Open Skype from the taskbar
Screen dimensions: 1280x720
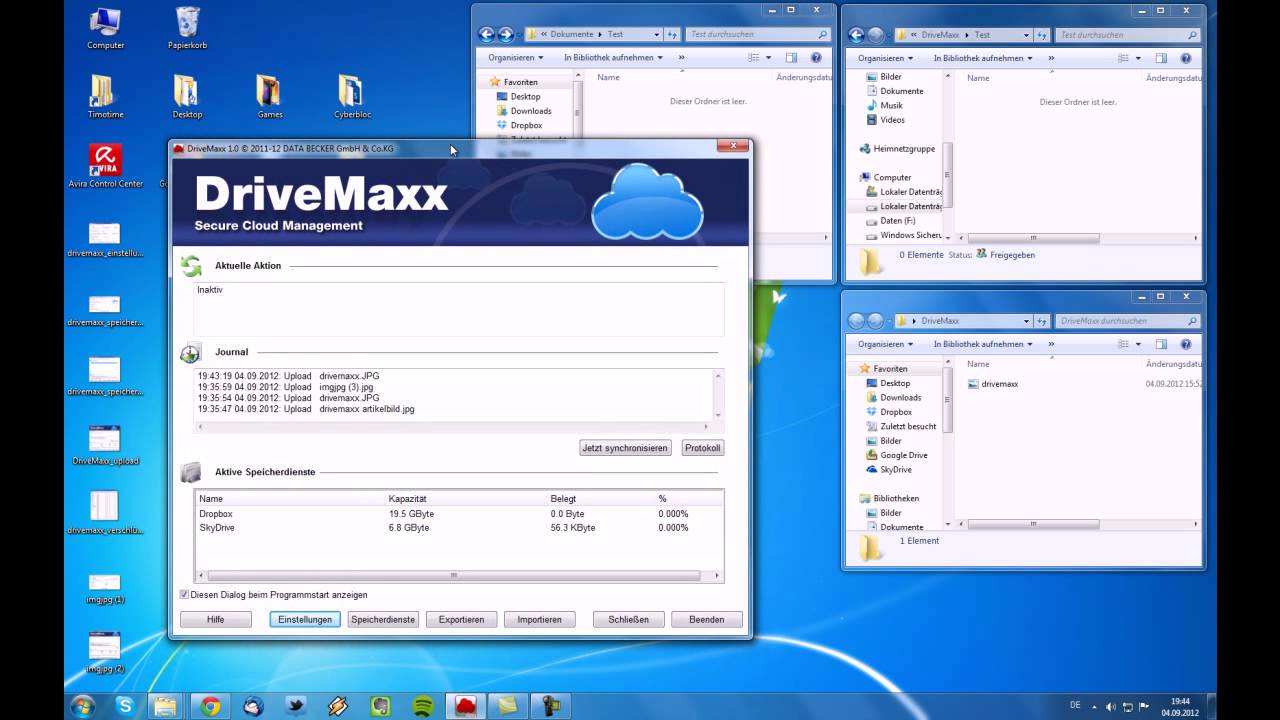pos(125,706)
